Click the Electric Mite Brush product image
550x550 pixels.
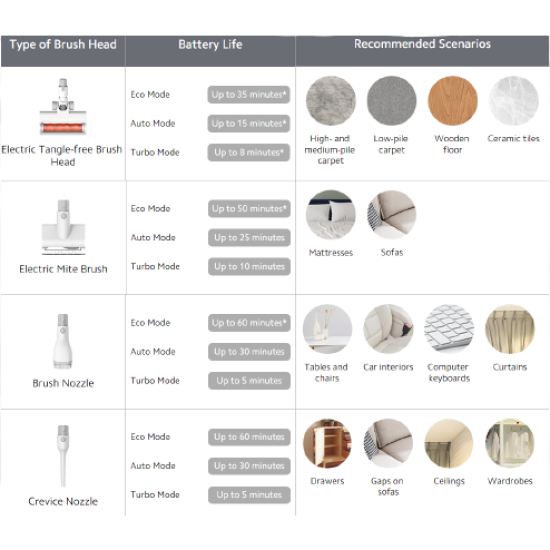point(63,227)
